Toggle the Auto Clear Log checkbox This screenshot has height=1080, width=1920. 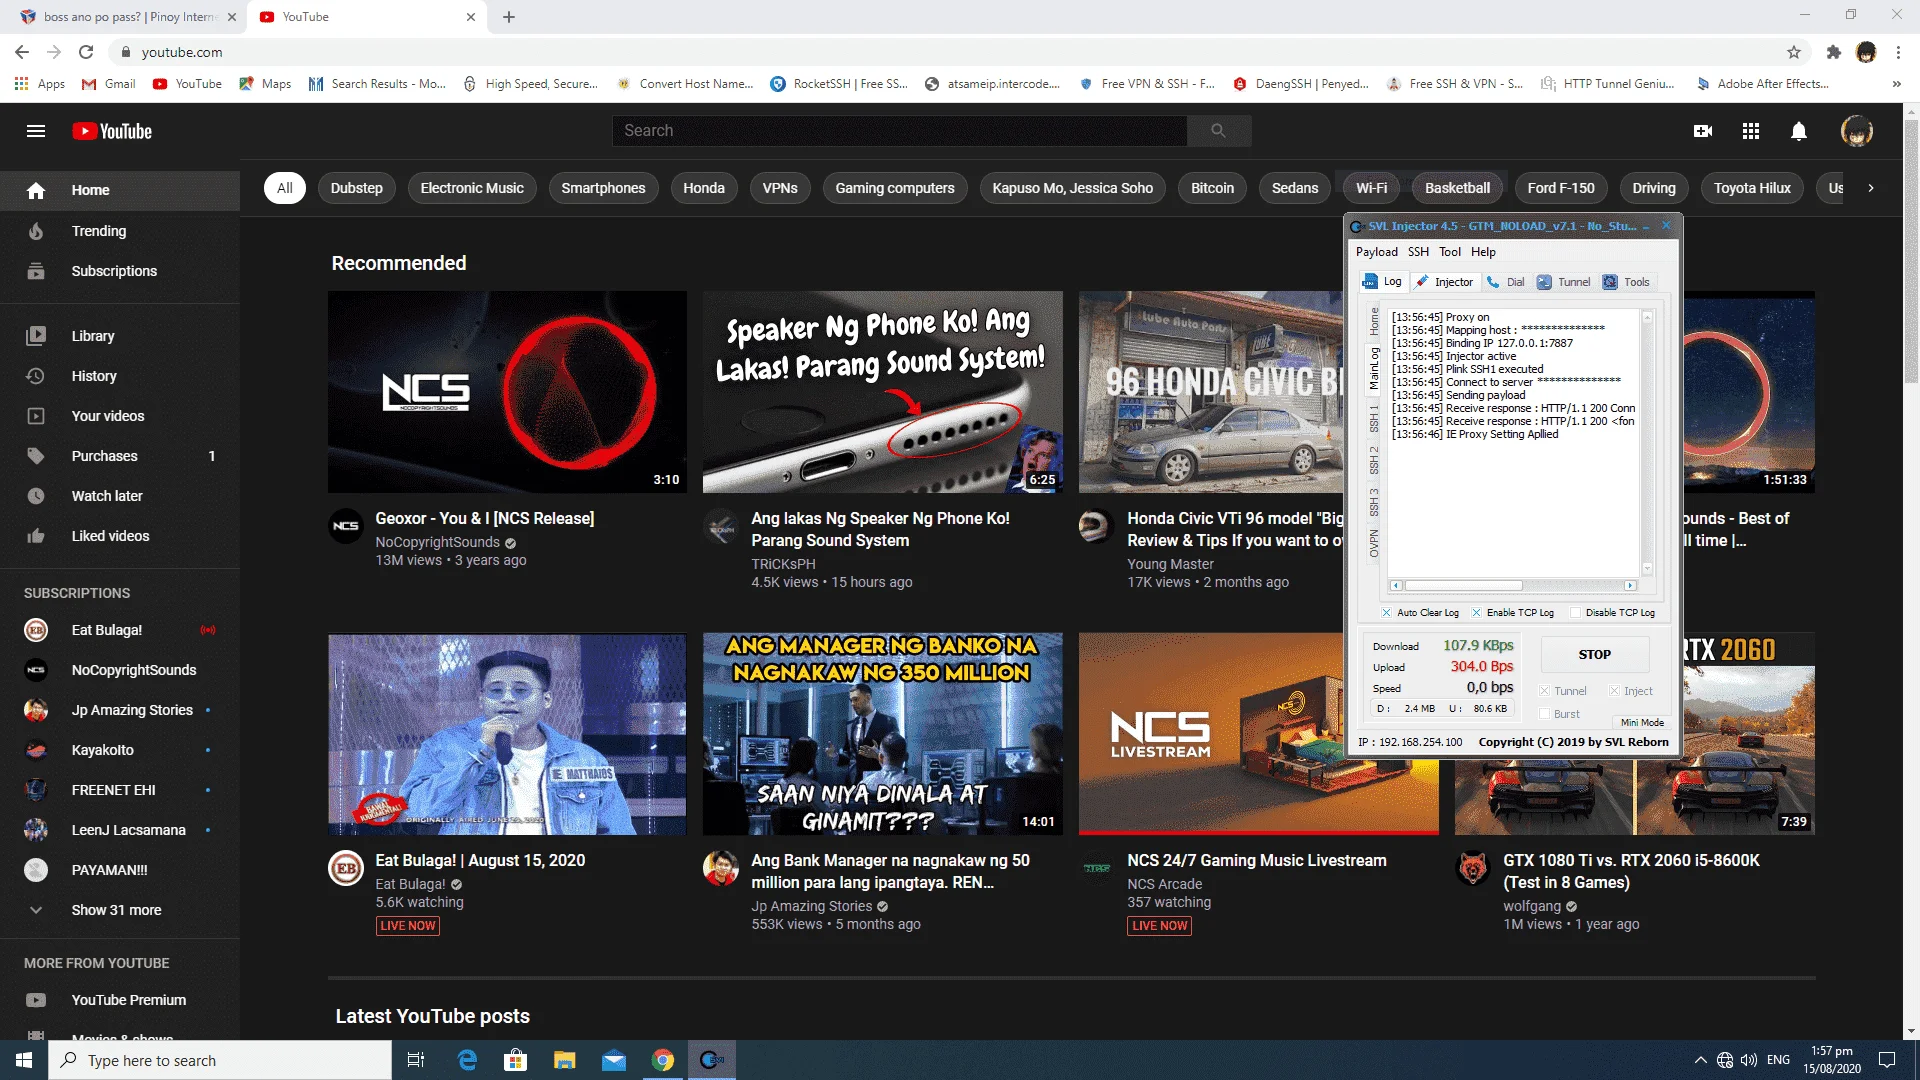point(1386,613)
